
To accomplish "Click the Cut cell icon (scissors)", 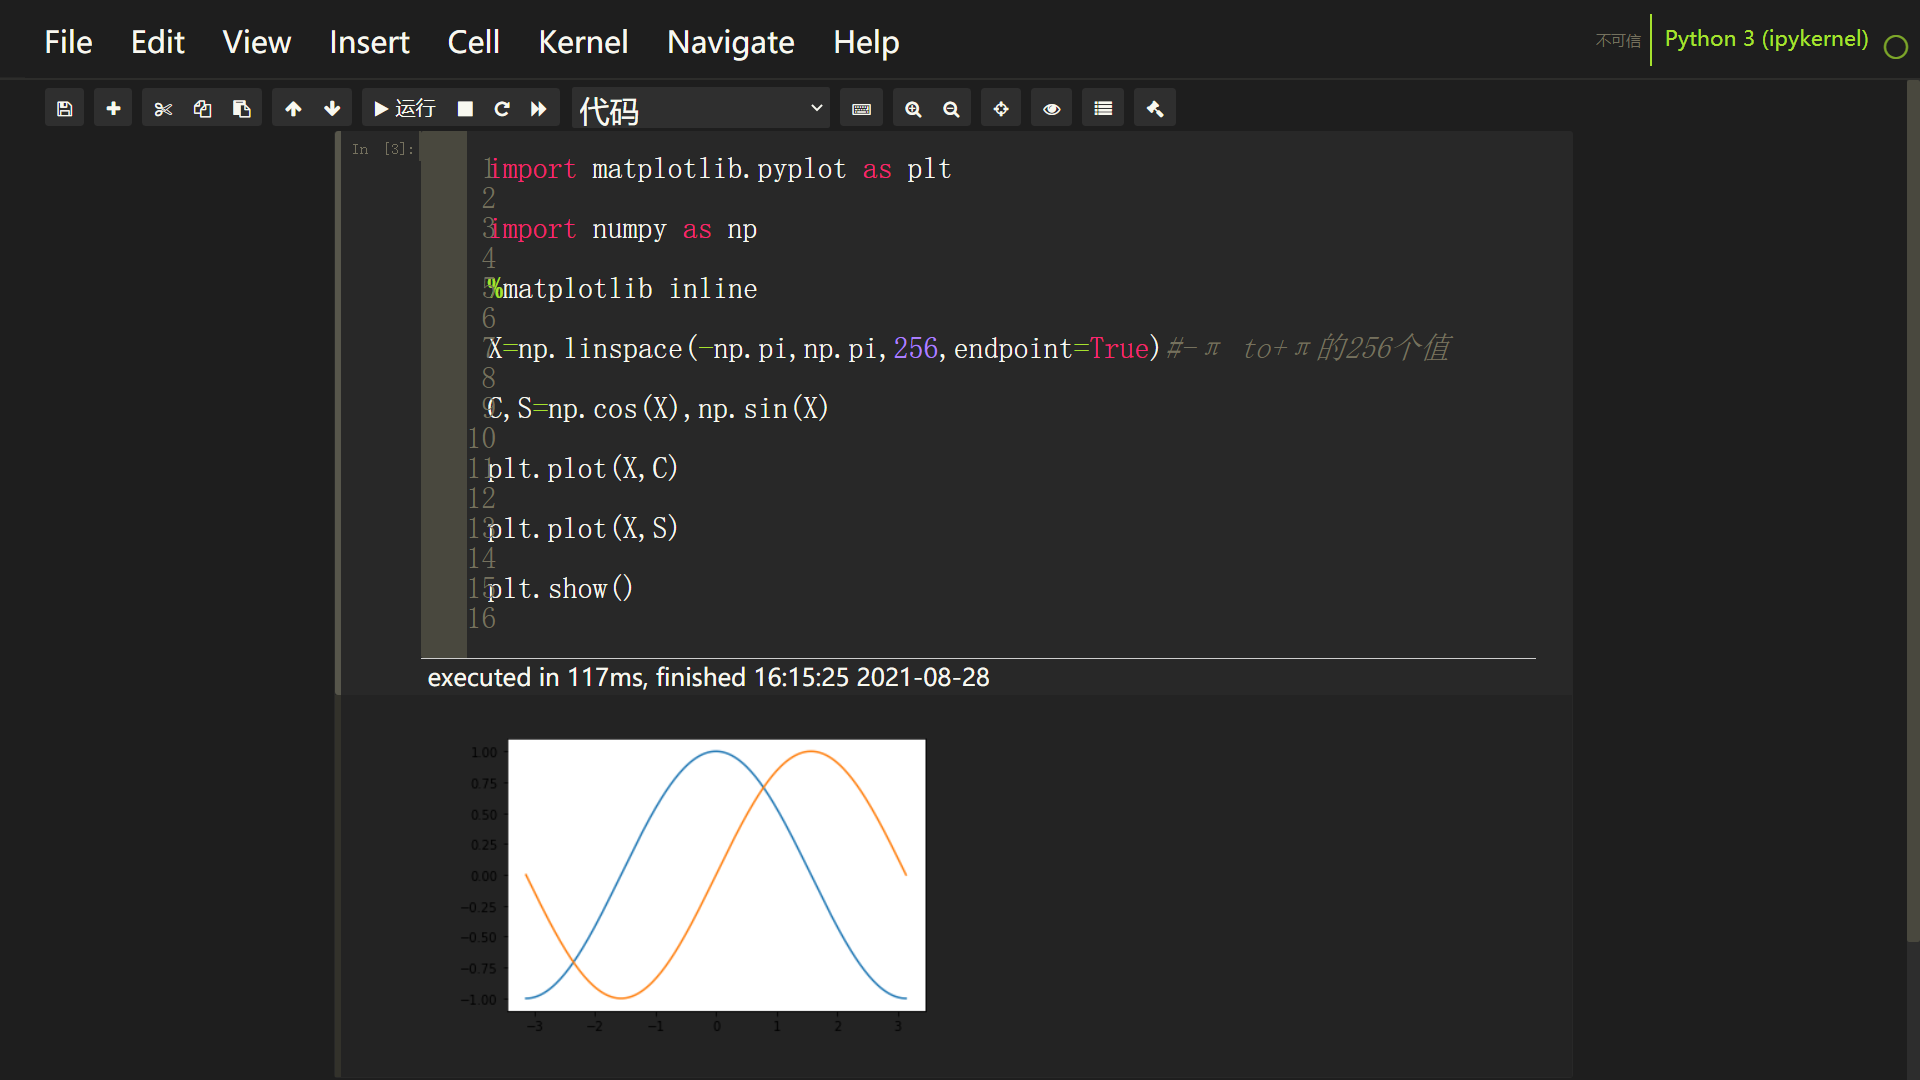I will (x=162, y=108).
